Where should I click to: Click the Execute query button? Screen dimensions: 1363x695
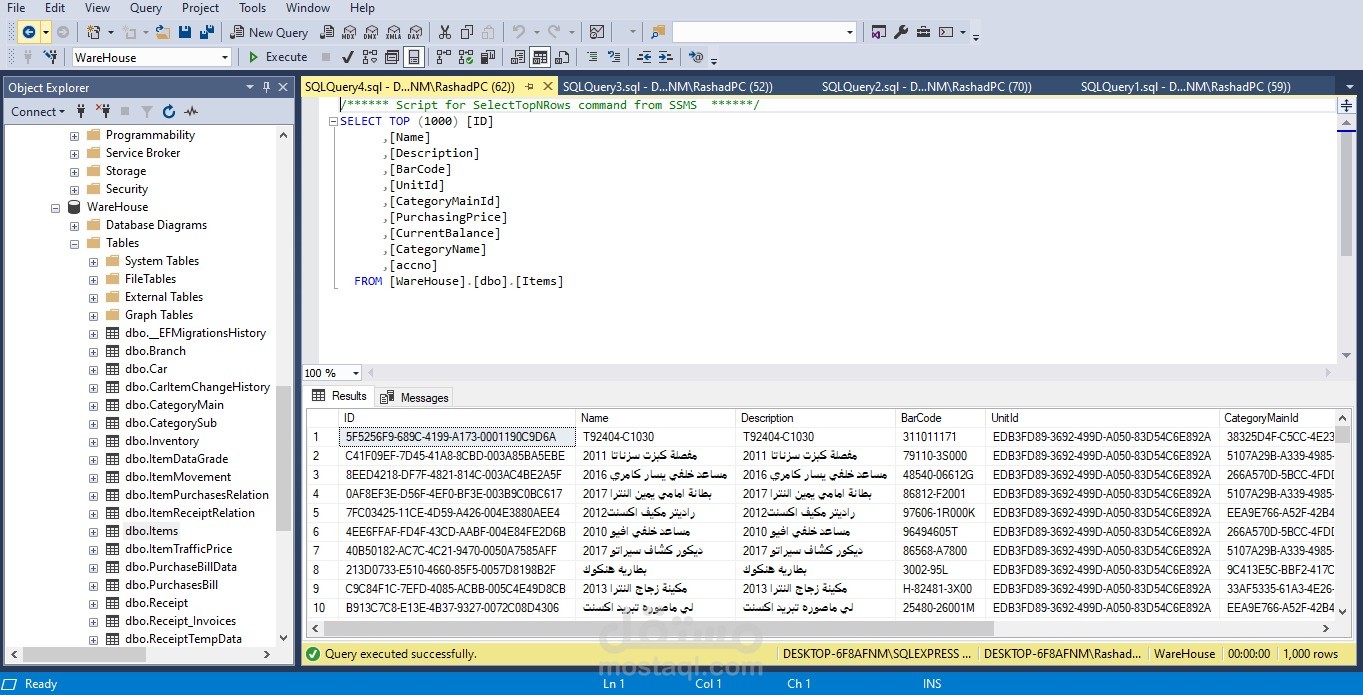[277, 57]
